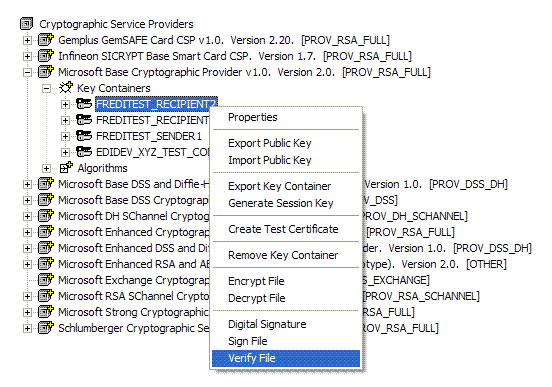Click the Gemplus GemSAFE Card CSP provider icon
Image resolution: width=552 pixels, height=387 pixels.
click(46, 40)
